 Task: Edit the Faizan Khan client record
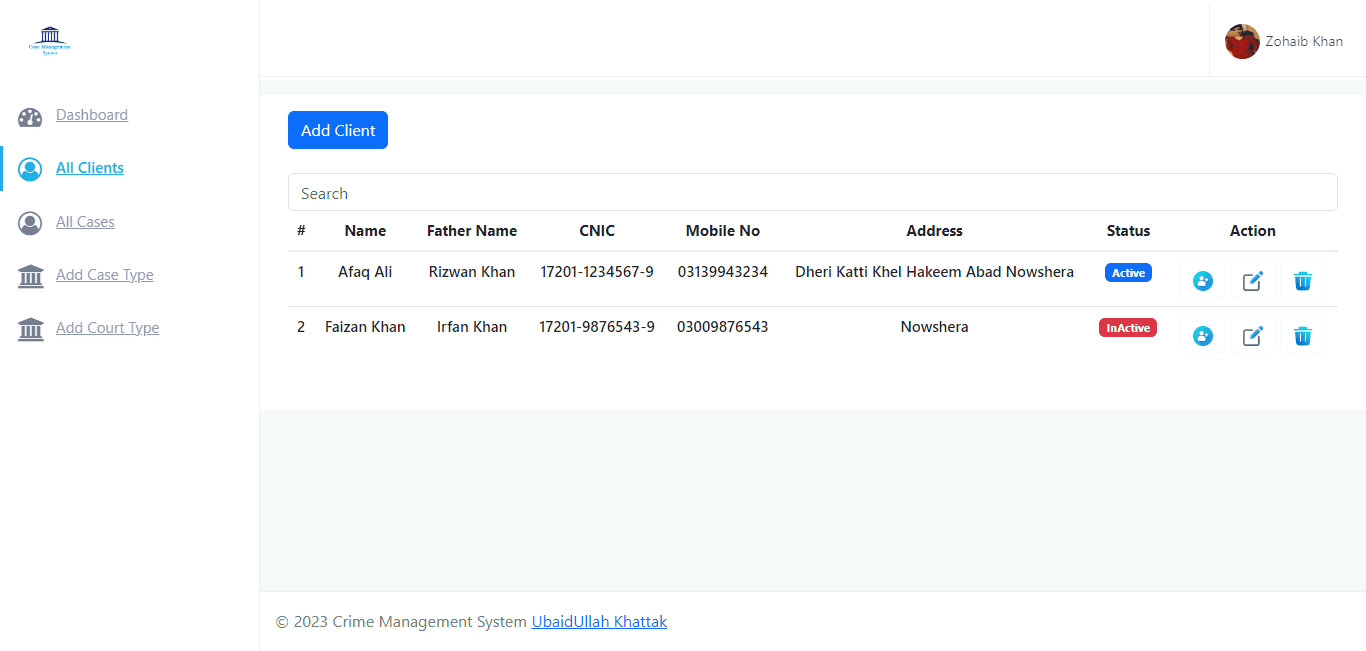tap(1252, 335)
